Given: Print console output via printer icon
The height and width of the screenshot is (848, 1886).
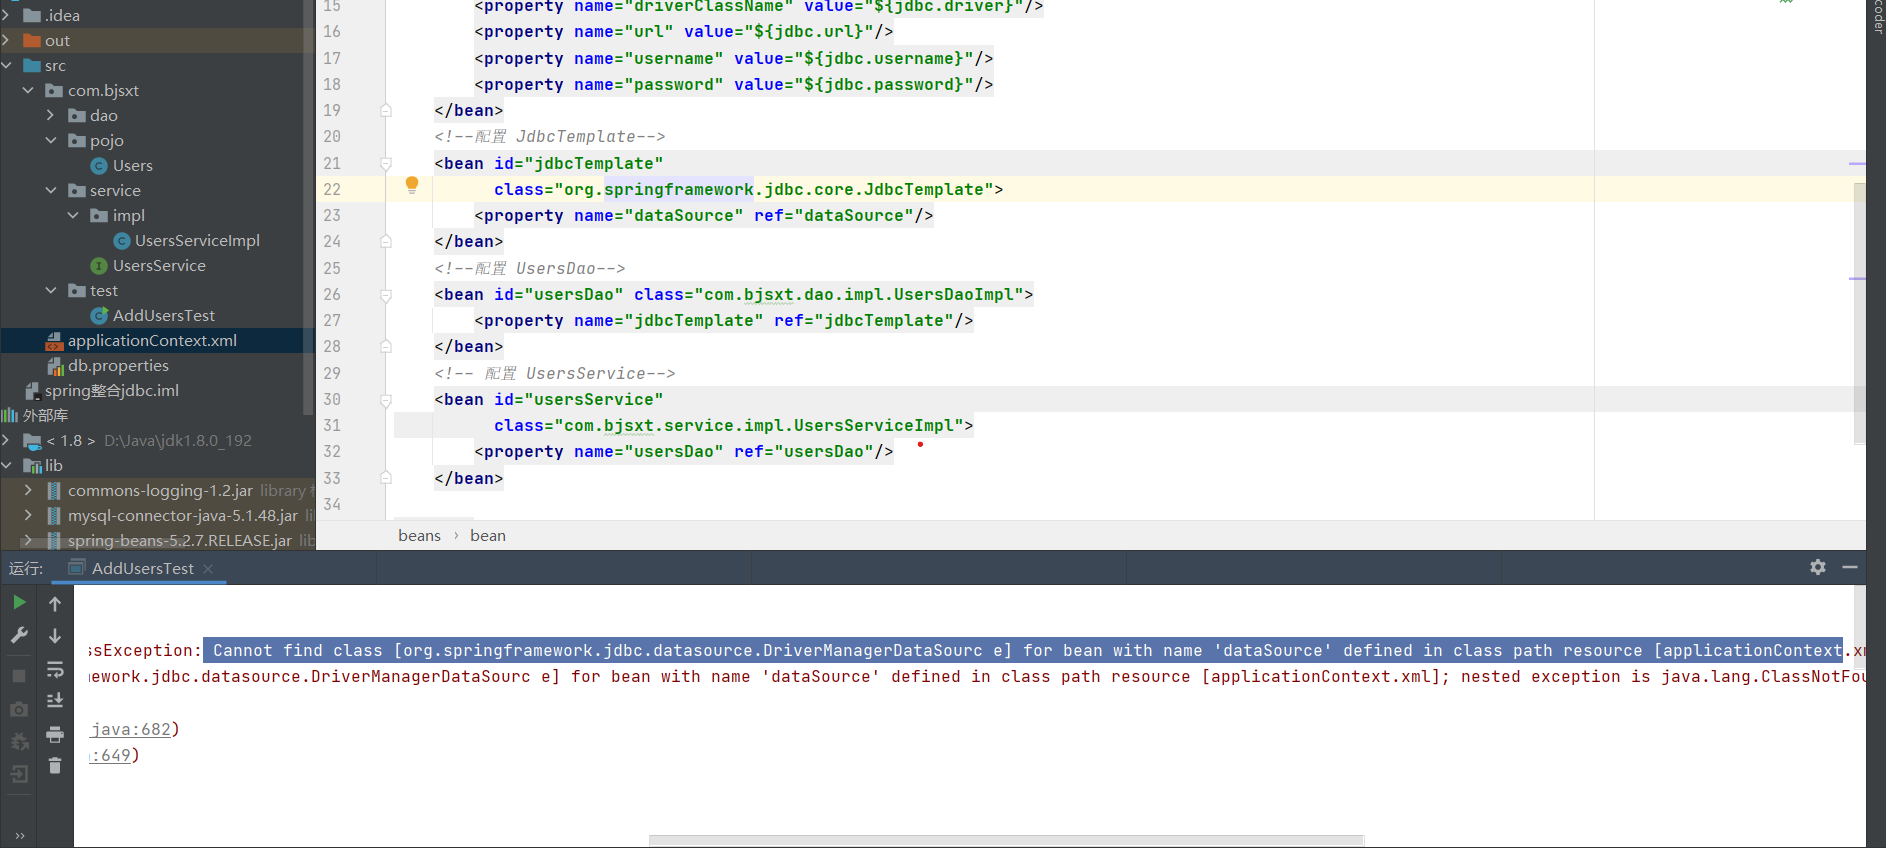Looking at the screenshot, I should click(55, 735).
